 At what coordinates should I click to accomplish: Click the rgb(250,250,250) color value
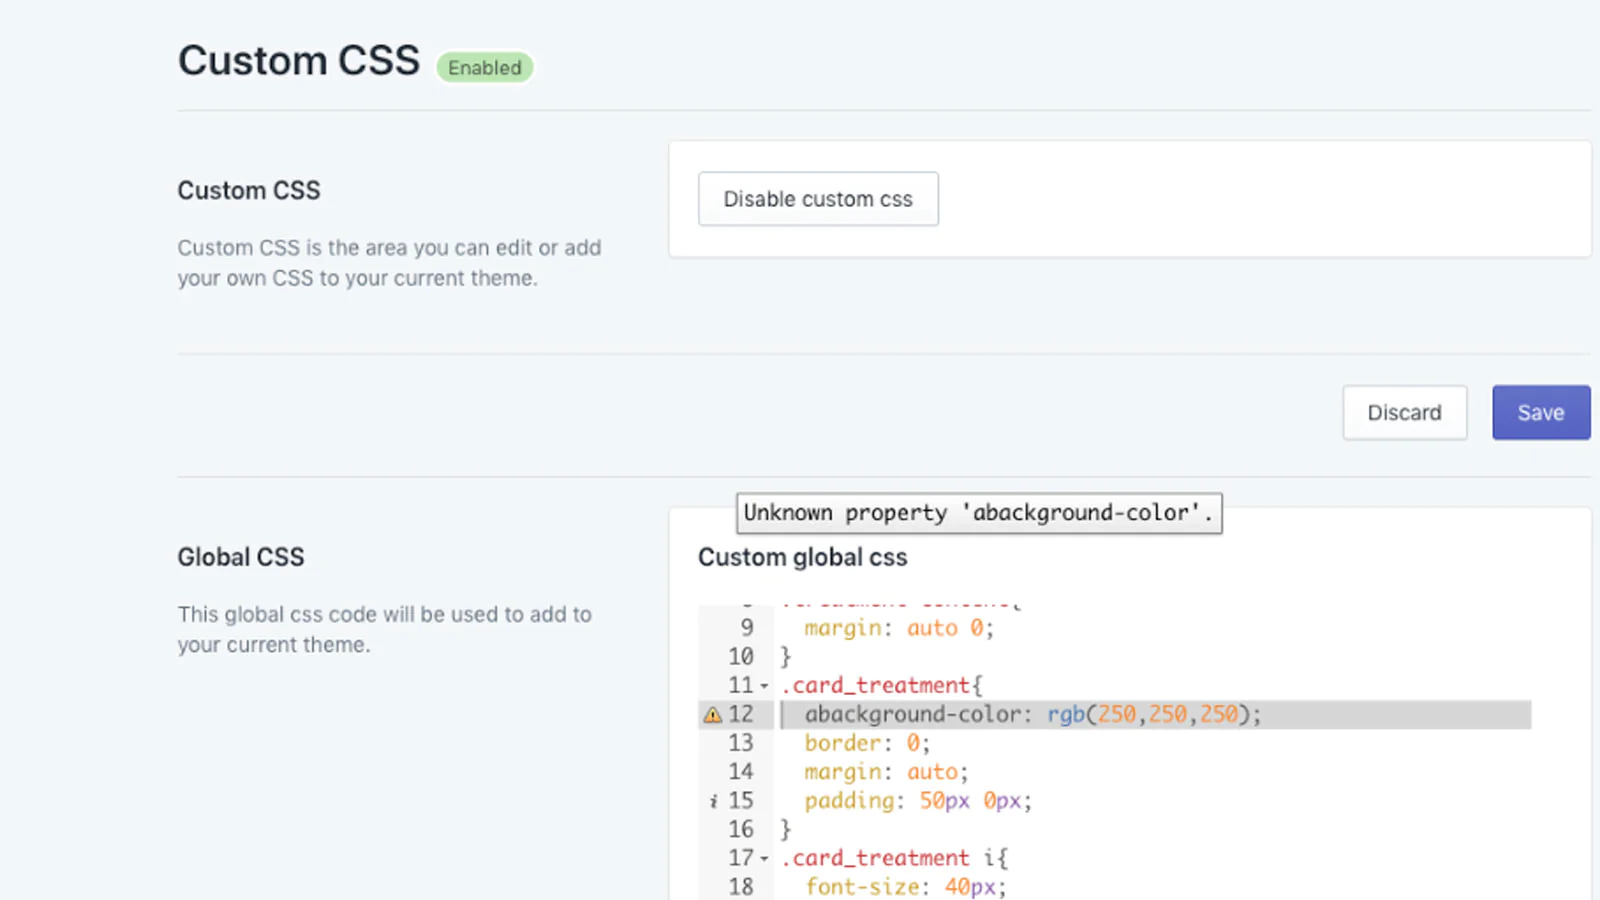(1152, 715)
